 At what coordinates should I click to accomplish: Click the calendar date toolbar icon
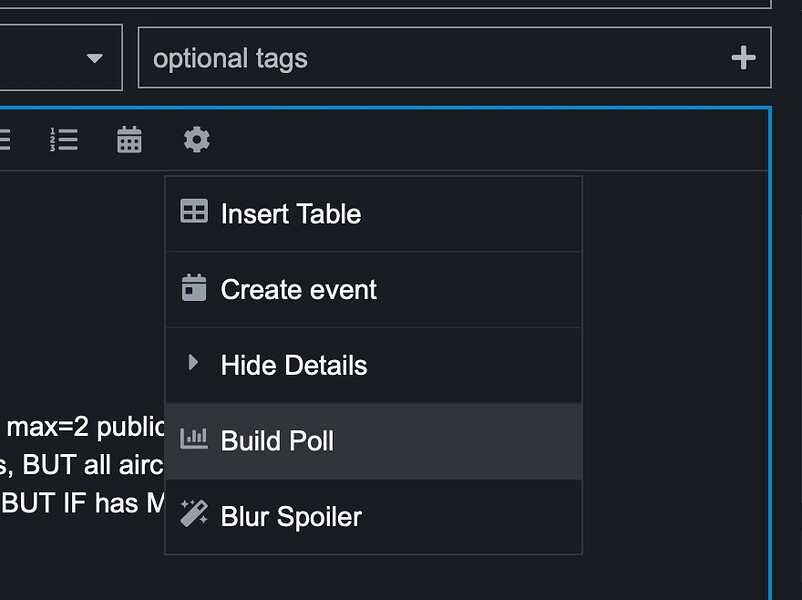(x=129, y=139)
